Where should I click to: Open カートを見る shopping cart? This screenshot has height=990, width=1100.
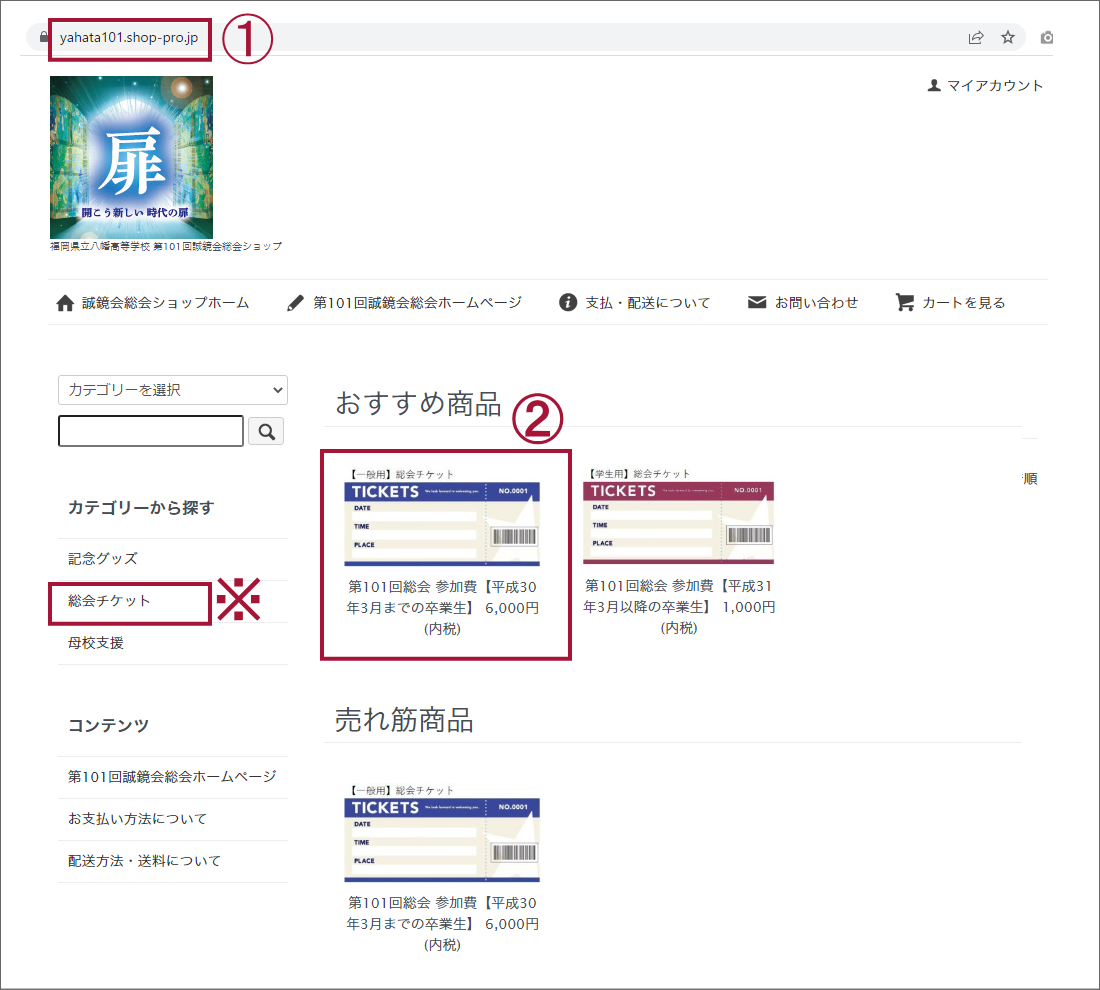(951, 303)
